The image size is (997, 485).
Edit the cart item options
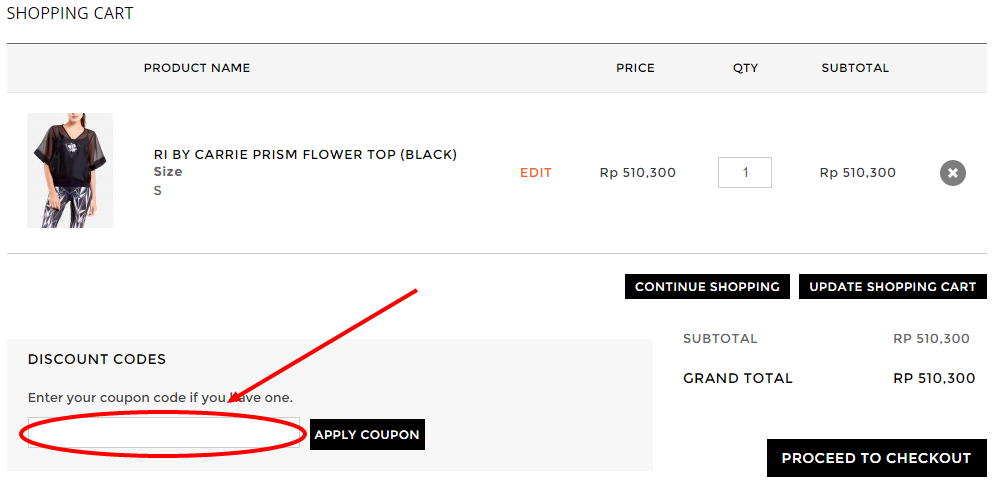(x=535, y=173)
